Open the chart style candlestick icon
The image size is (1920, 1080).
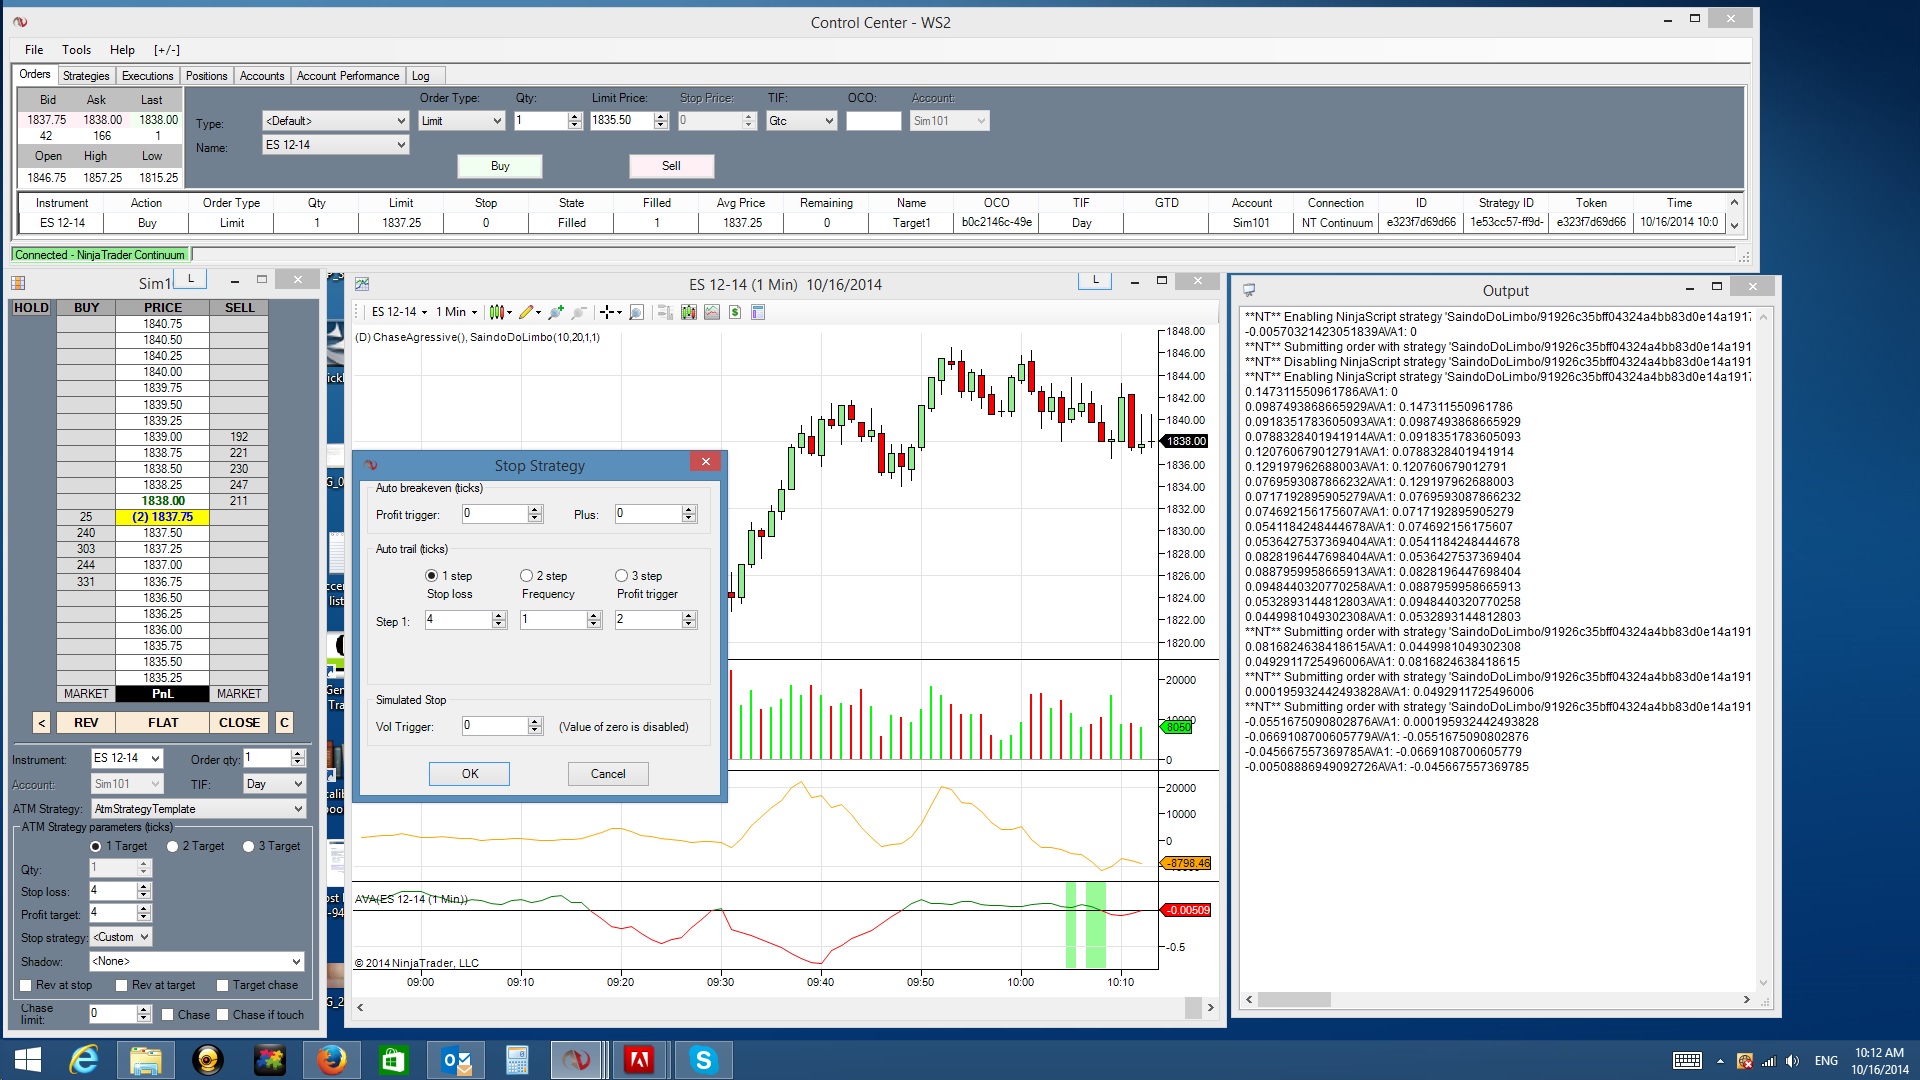pos(497,312)
